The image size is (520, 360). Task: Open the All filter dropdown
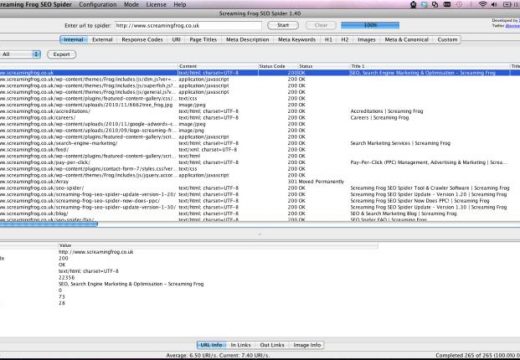(20, 54)
